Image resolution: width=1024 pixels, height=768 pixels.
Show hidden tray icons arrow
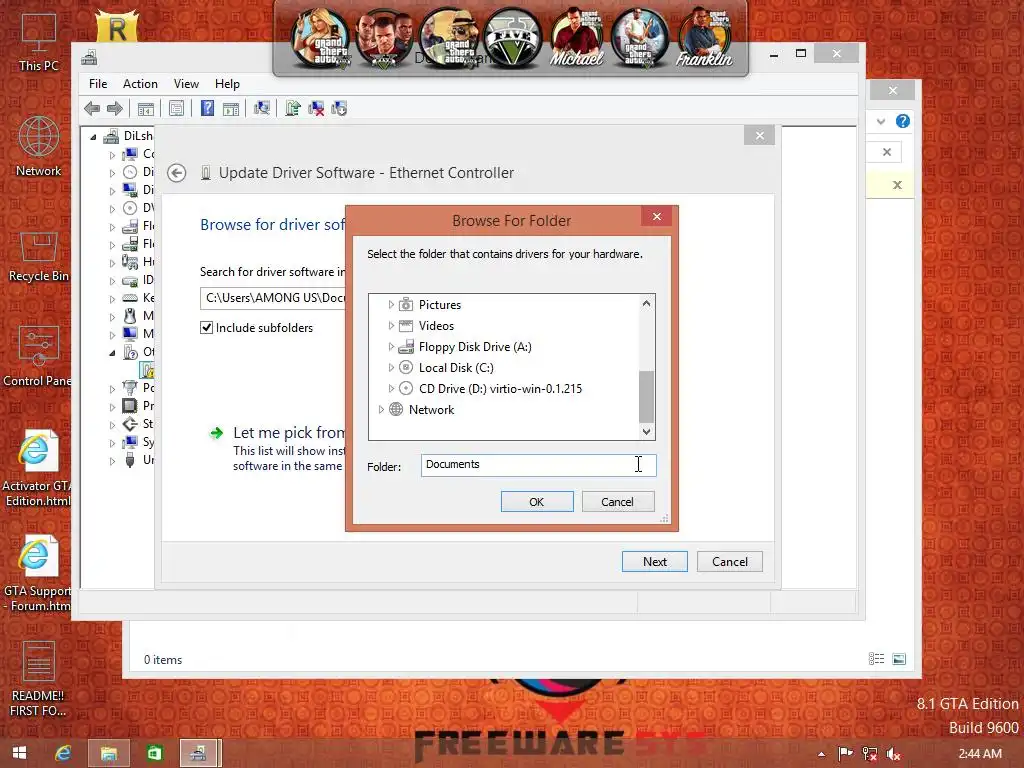click(x=822, y=754)
